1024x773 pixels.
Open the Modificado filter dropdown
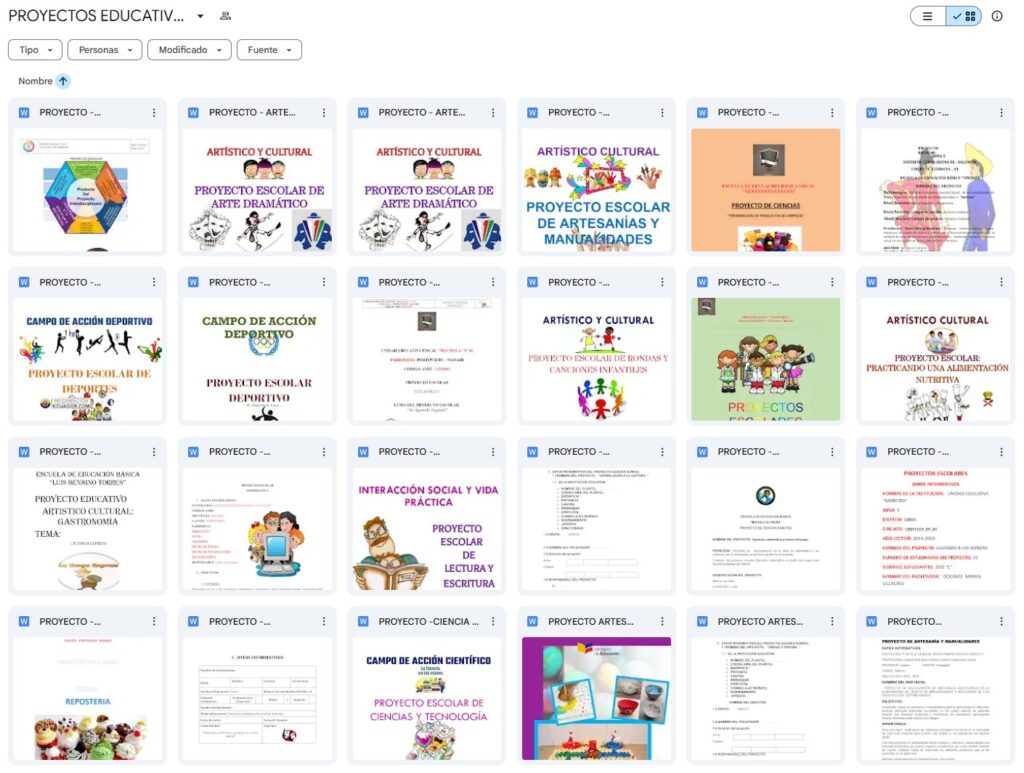[189, 50]
